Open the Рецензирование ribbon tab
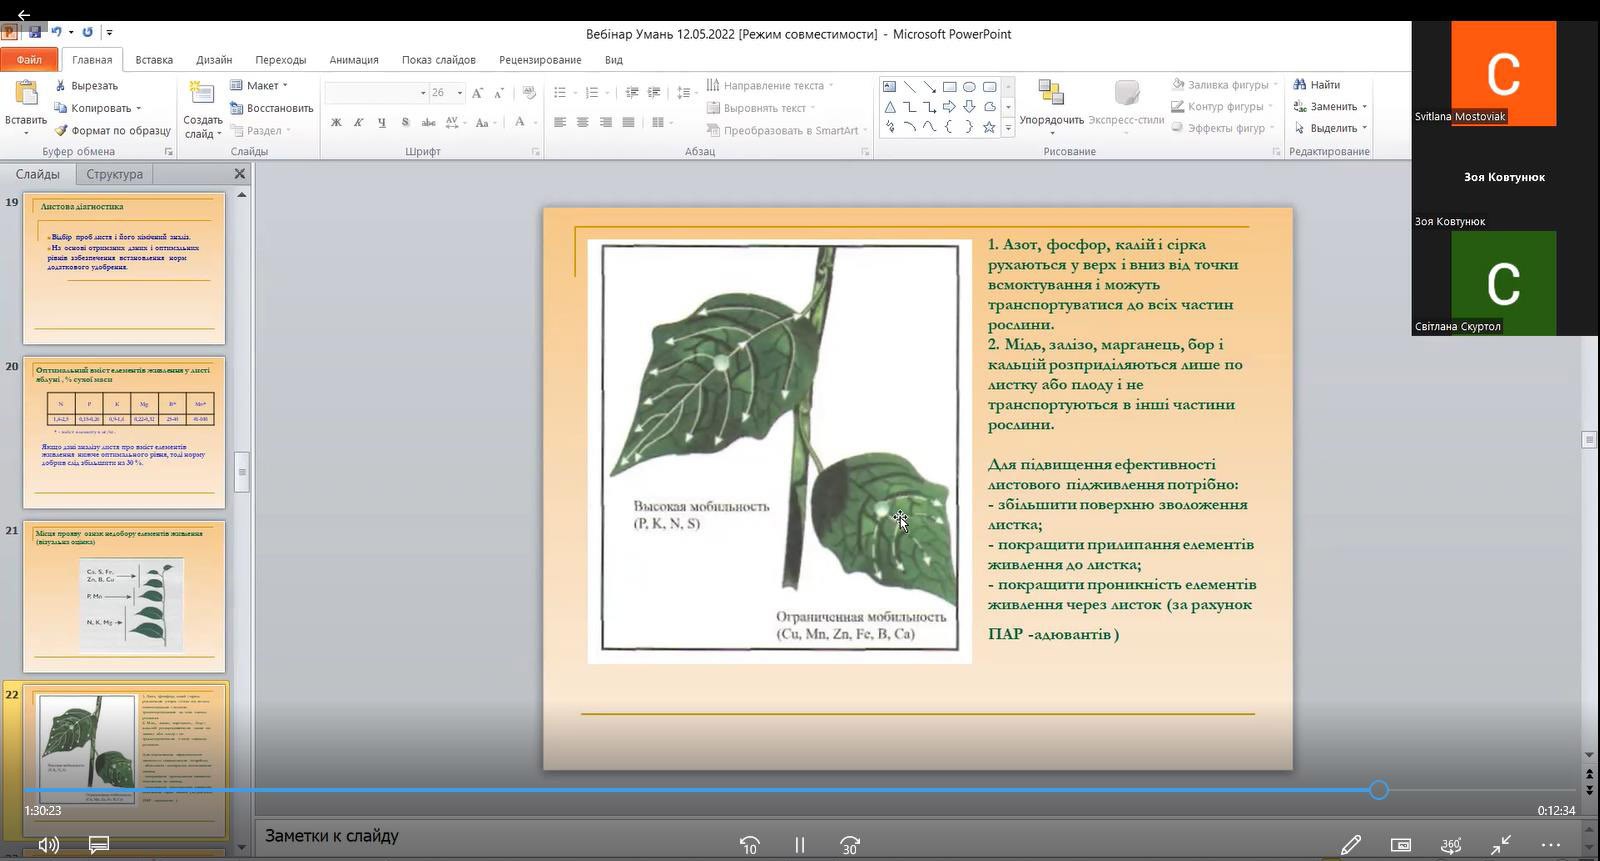 click(540, 60)
